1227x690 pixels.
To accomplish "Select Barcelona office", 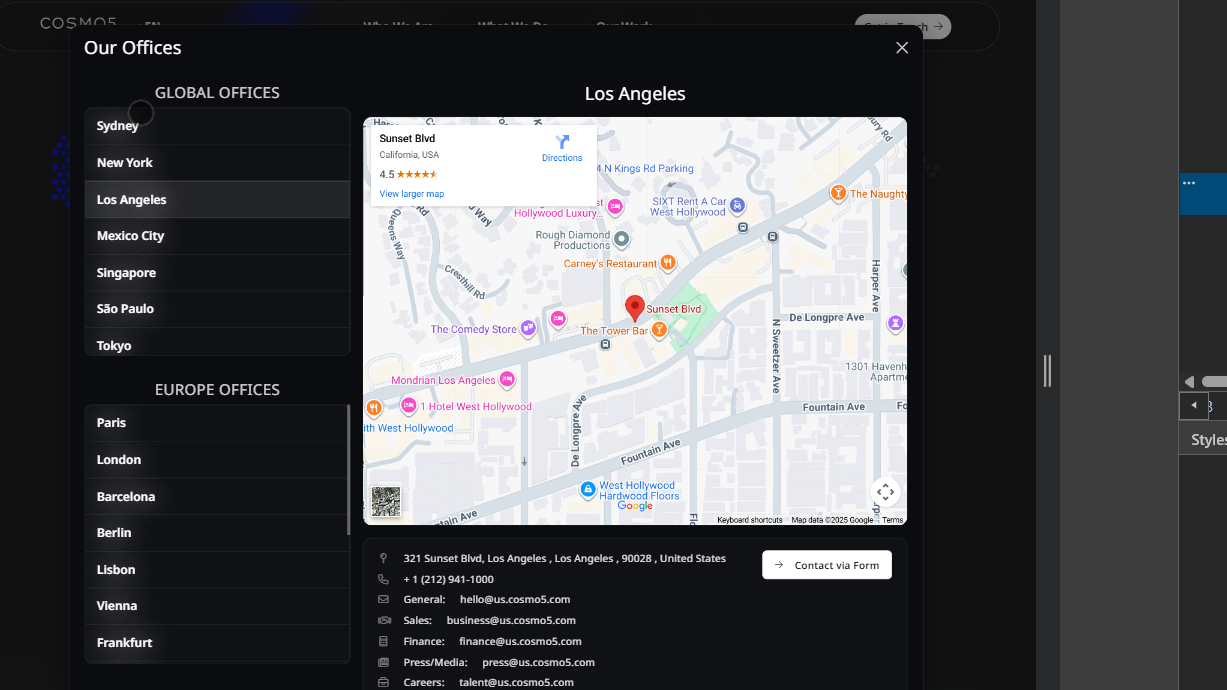I will point(215,496).
